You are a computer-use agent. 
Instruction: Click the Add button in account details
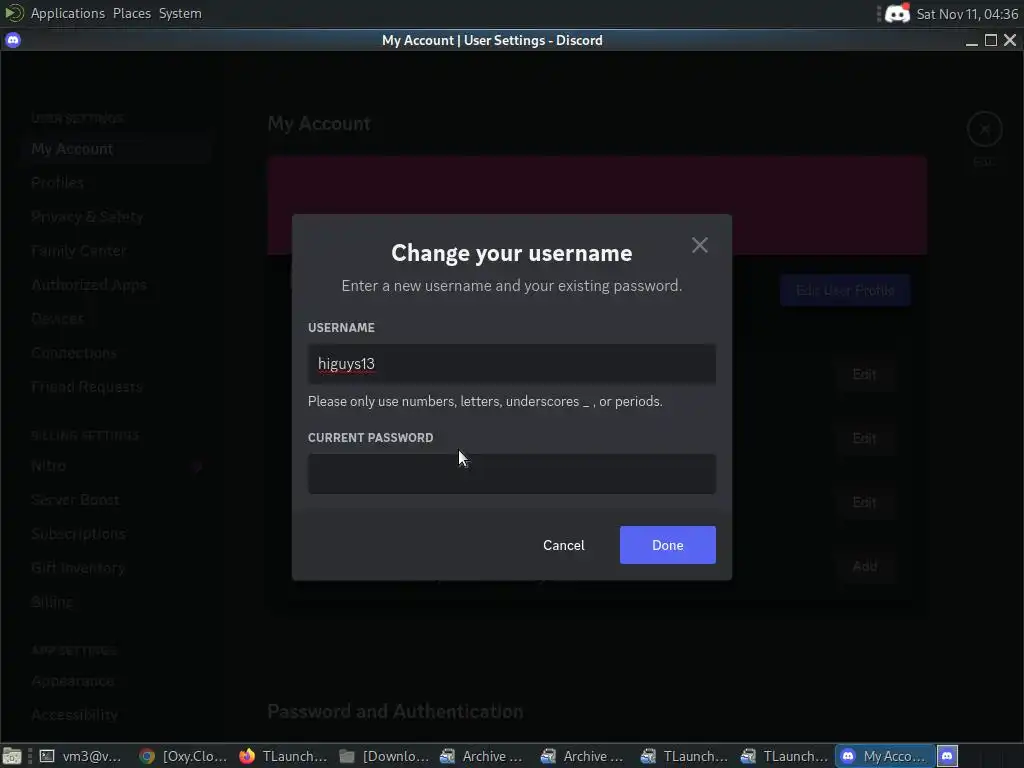point(864,566)
